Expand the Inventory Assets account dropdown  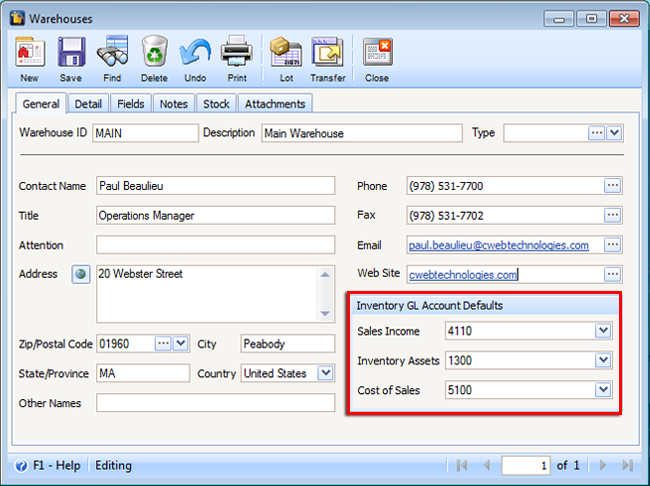(603, 360)
